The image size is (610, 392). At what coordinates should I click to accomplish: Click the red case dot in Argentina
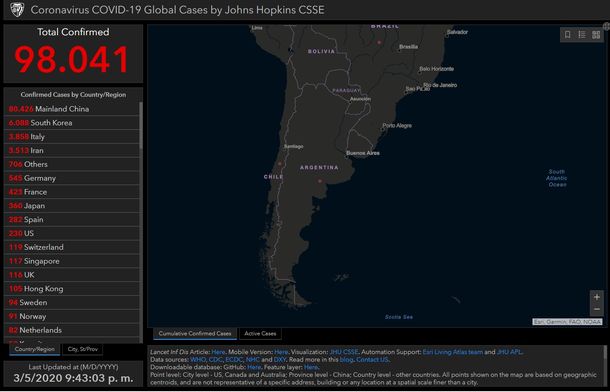point(320,181)
